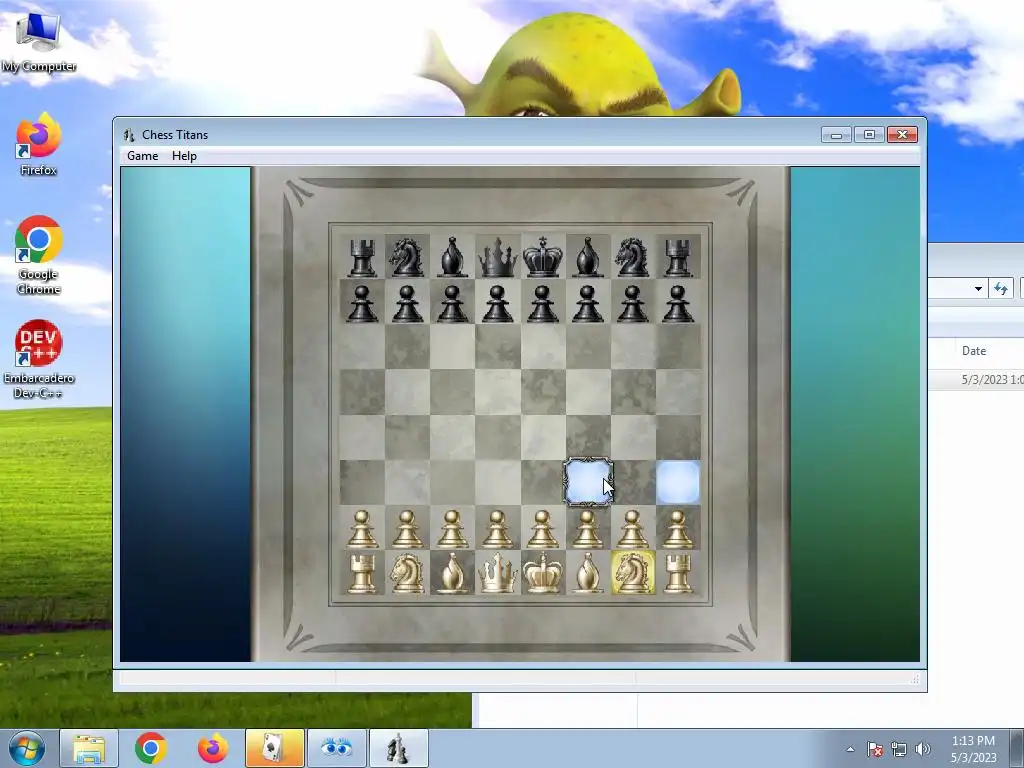Image resolution: width=1024 pixels, height=768 pixels.
Task: Select the white king
Action: tap(543, 573)
